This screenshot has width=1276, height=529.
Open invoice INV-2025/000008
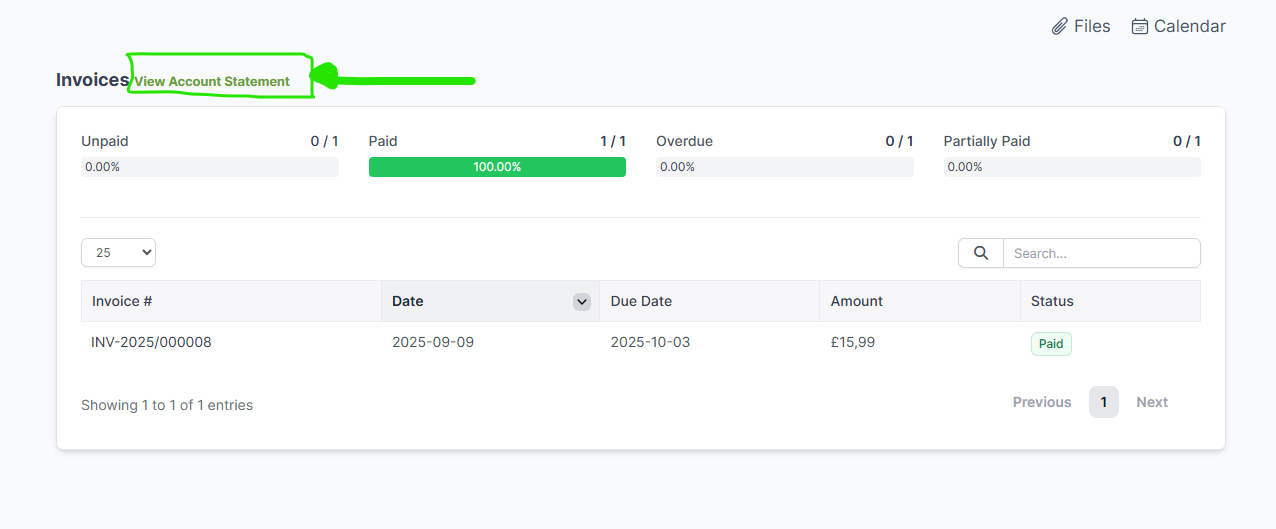(151, 342)
